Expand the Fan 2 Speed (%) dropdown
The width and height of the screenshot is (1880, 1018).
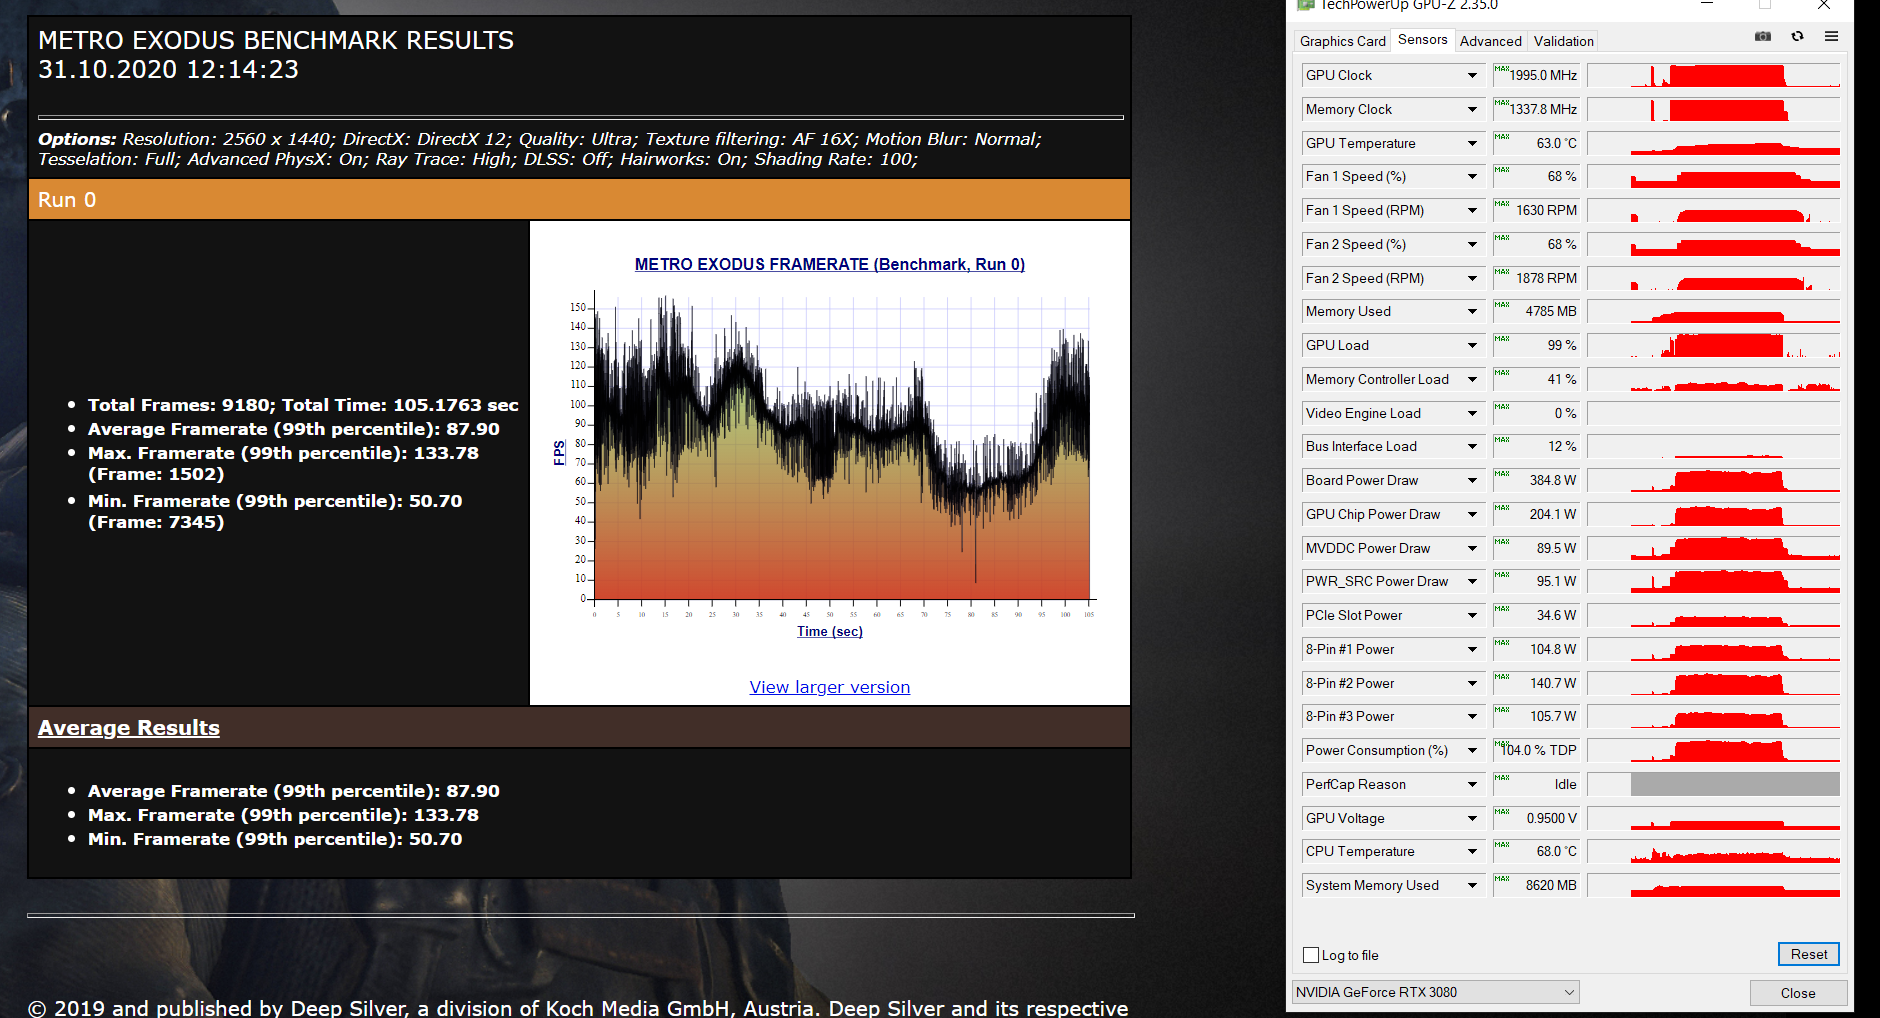(1472, 245)
